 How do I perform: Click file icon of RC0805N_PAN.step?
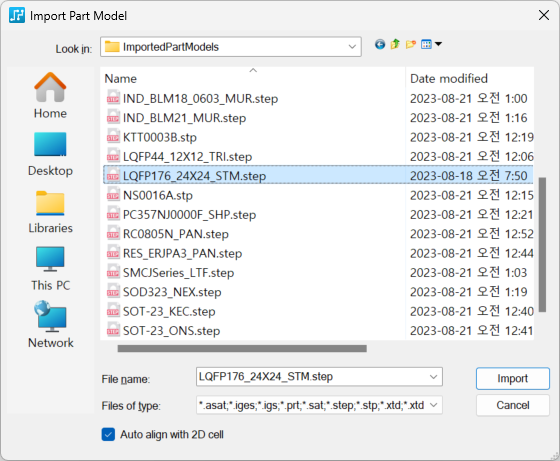[x=113, y=234]
